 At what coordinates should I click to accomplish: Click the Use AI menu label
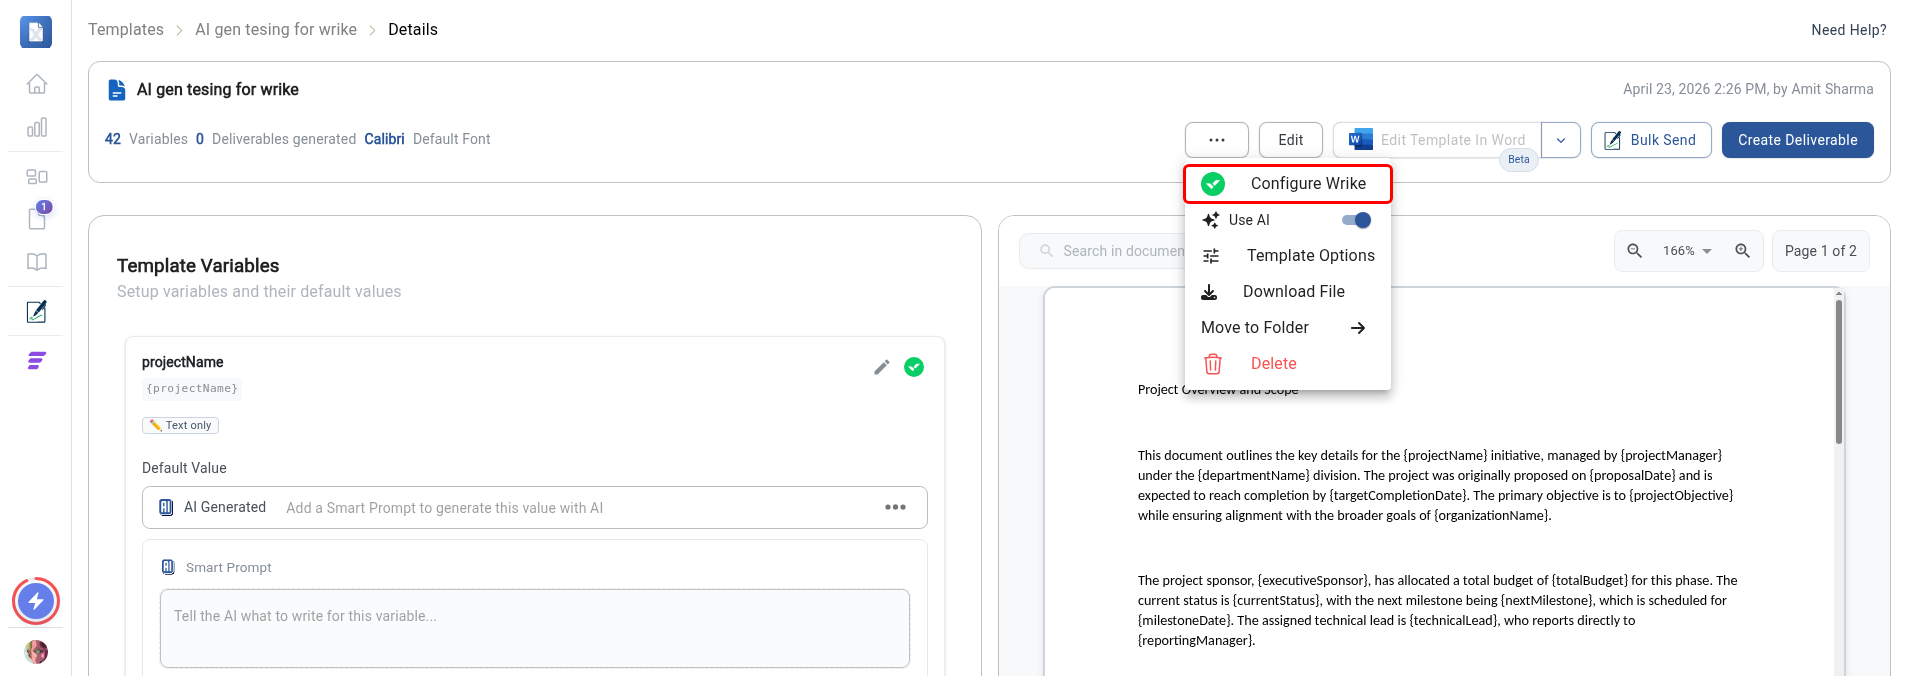(x=1249, y=220)
